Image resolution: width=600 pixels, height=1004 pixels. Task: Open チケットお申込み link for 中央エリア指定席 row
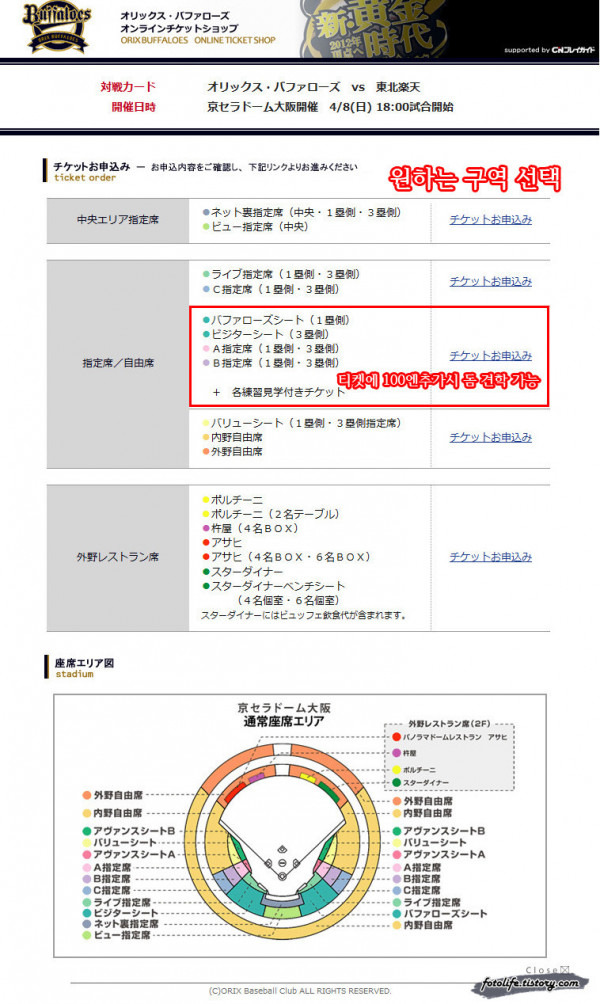491,220
